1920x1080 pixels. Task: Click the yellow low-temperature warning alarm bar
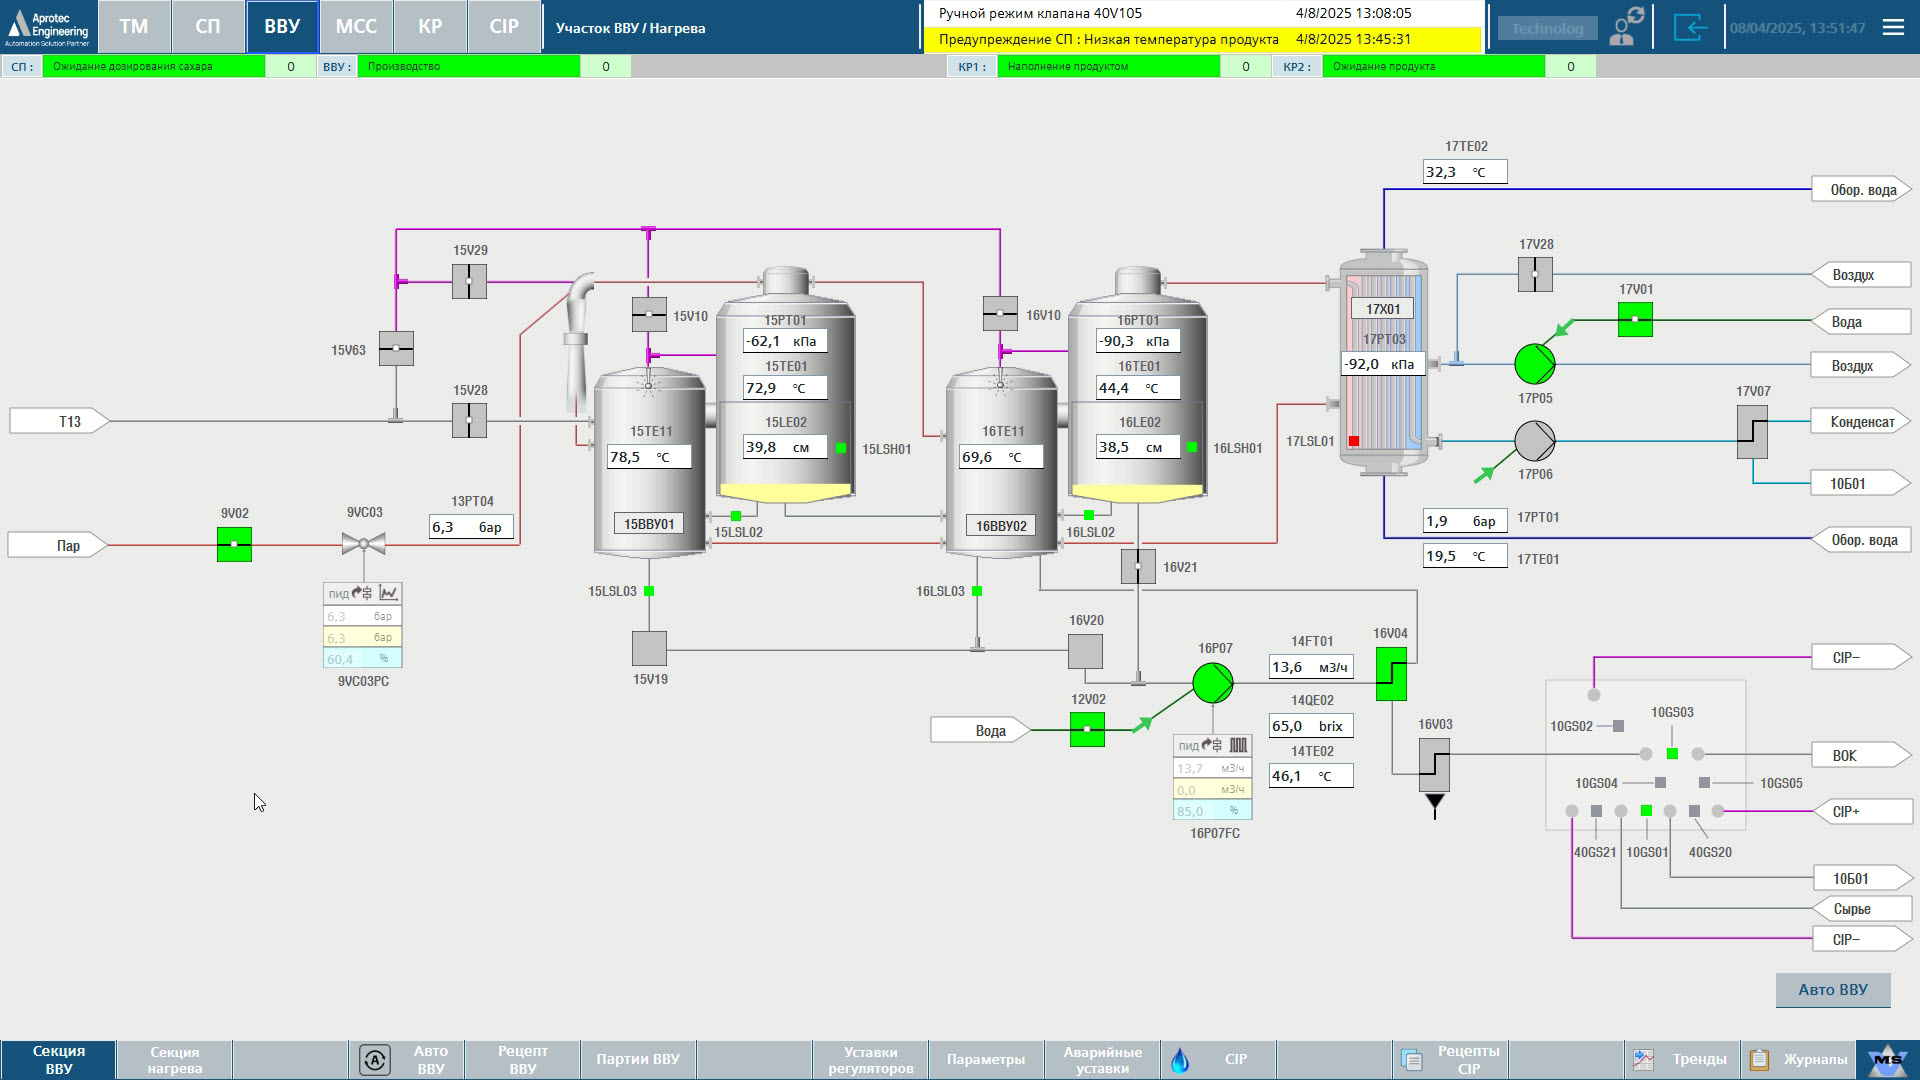[x=1200, y=40]
